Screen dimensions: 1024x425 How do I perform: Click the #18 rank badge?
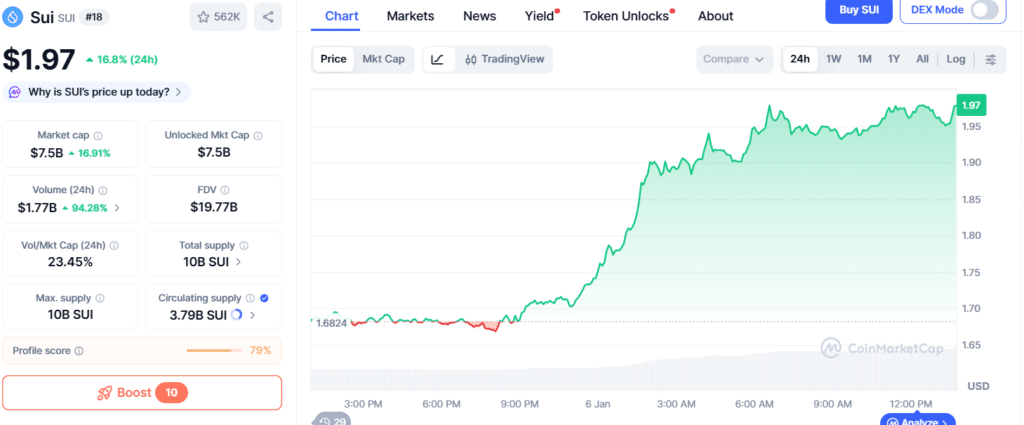tap(94, 18)
